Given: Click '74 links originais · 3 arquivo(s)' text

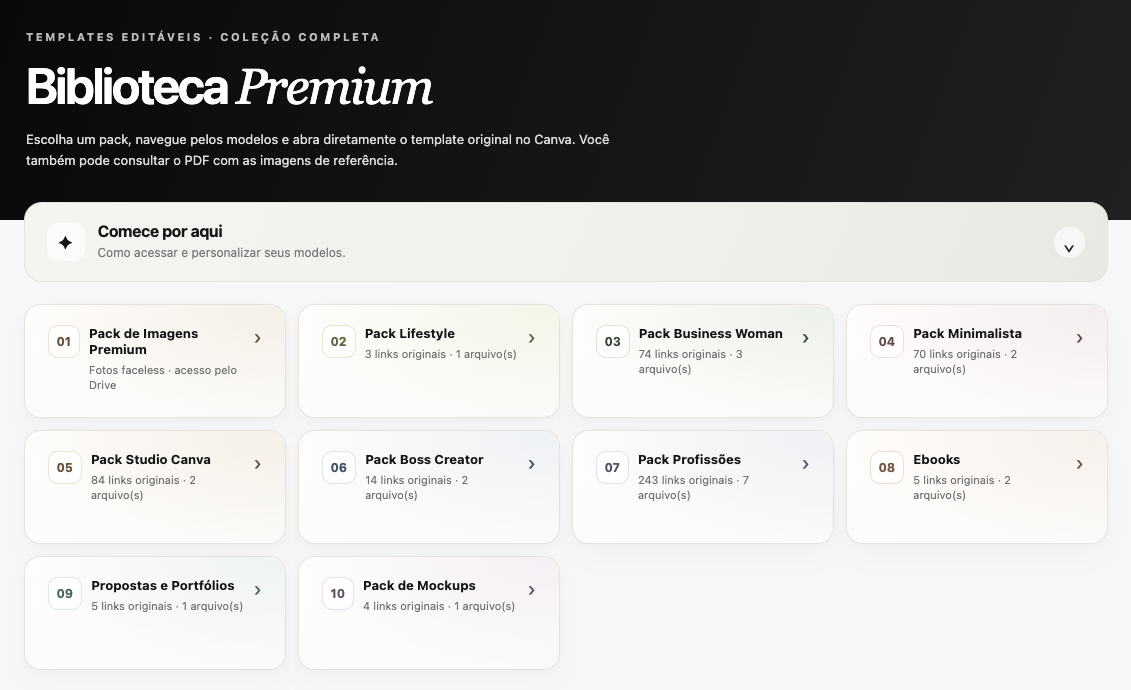Looking at the screenshot, I should pyautogui.click(x=690, y=361).
